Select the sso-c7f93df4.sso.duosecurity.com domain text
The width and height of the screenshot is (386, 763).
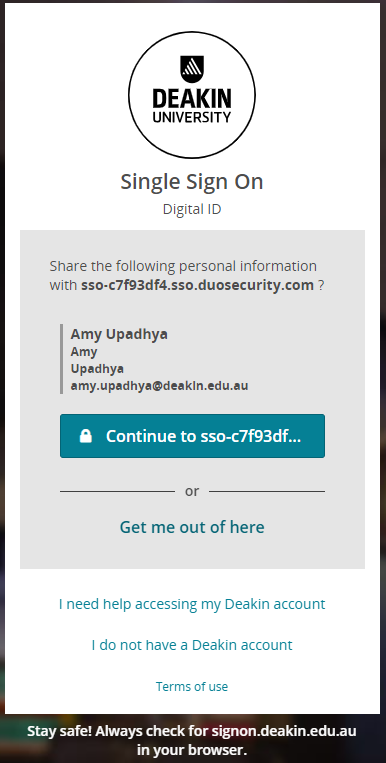197,285
